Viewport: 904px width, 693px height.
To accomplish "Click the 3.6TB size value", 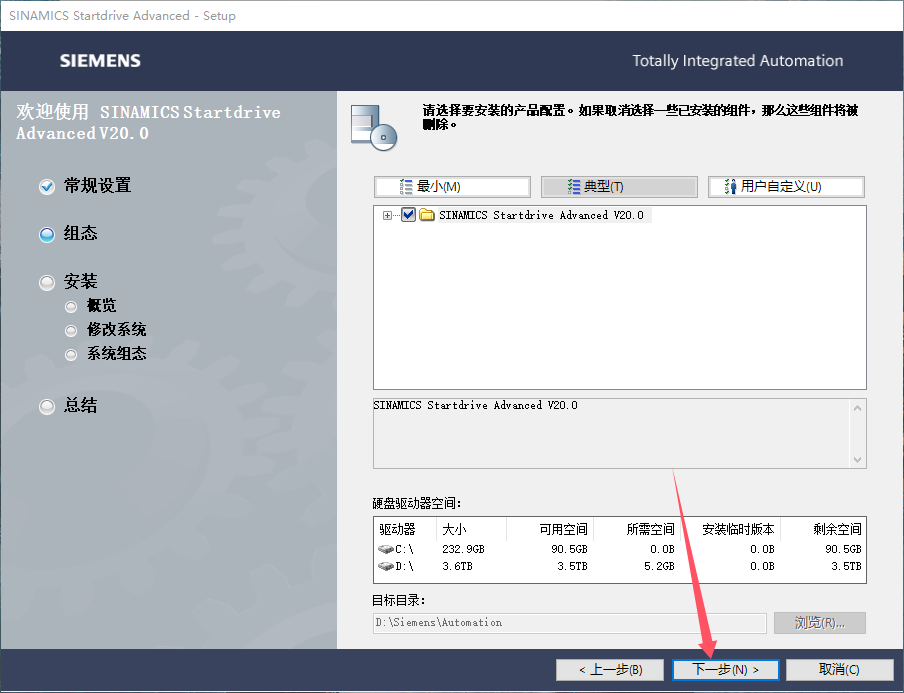I will [x=457, y=566].
